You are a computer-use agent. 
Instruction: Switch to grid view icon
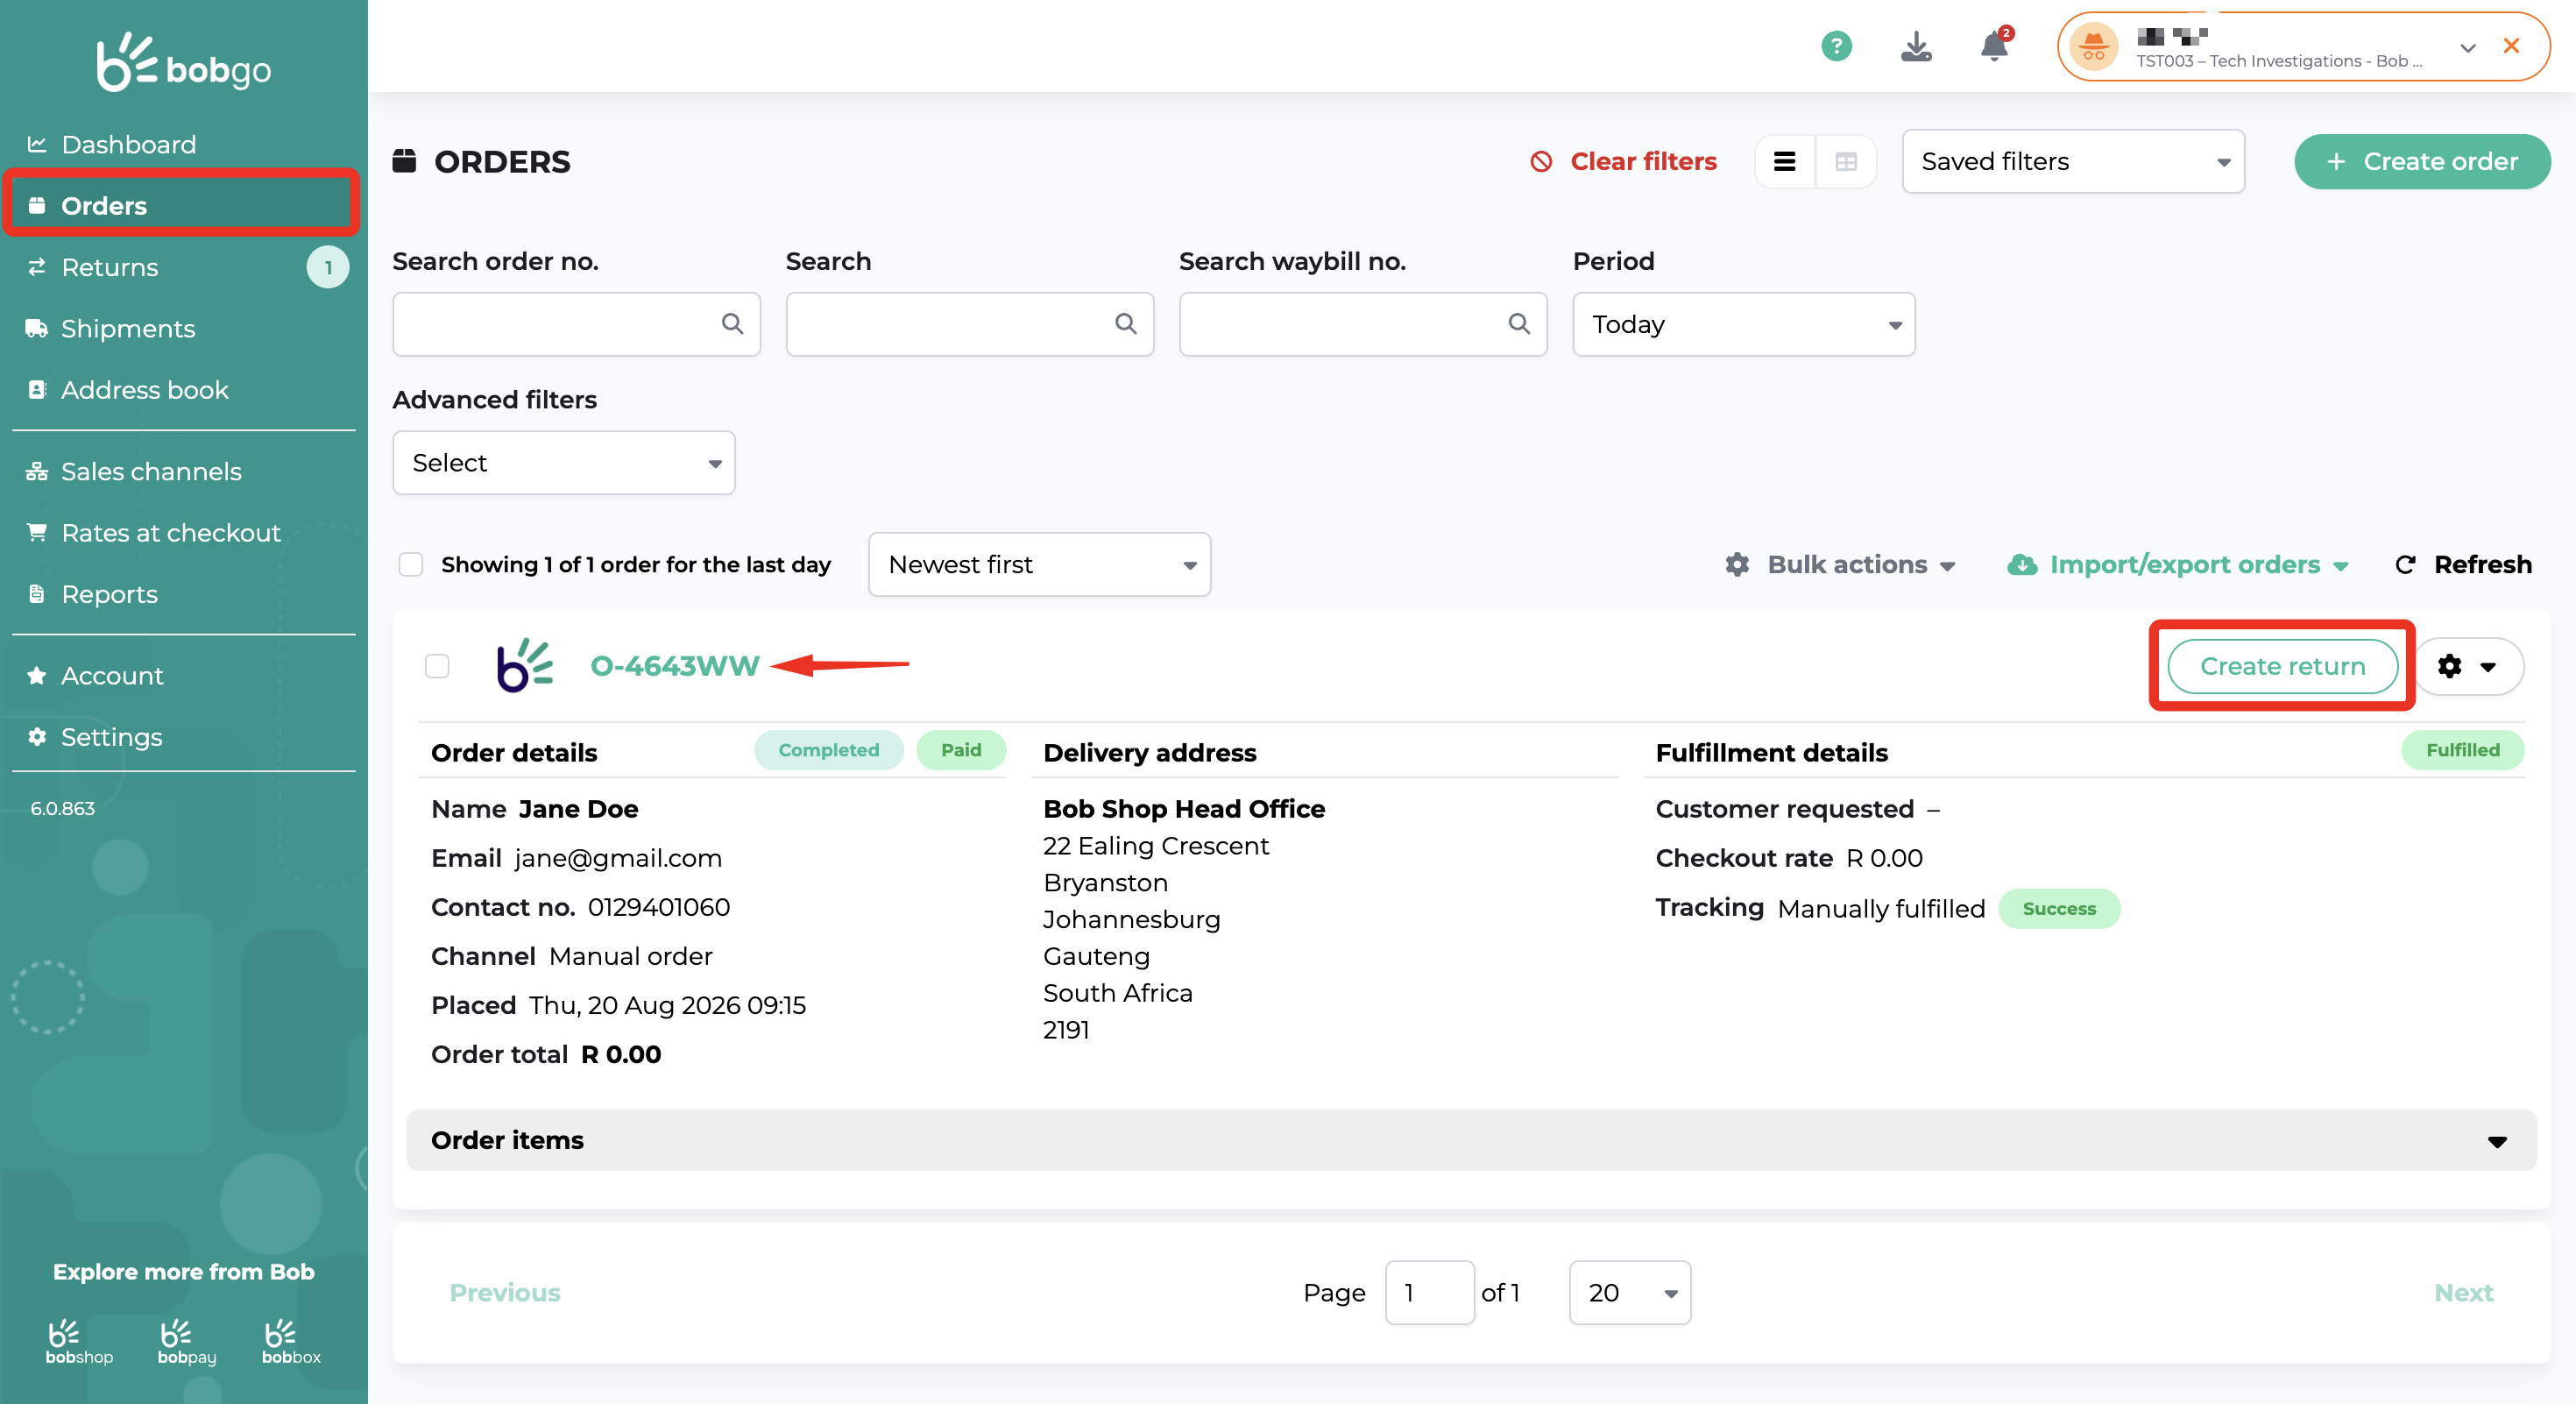[x=1846, y=161]
